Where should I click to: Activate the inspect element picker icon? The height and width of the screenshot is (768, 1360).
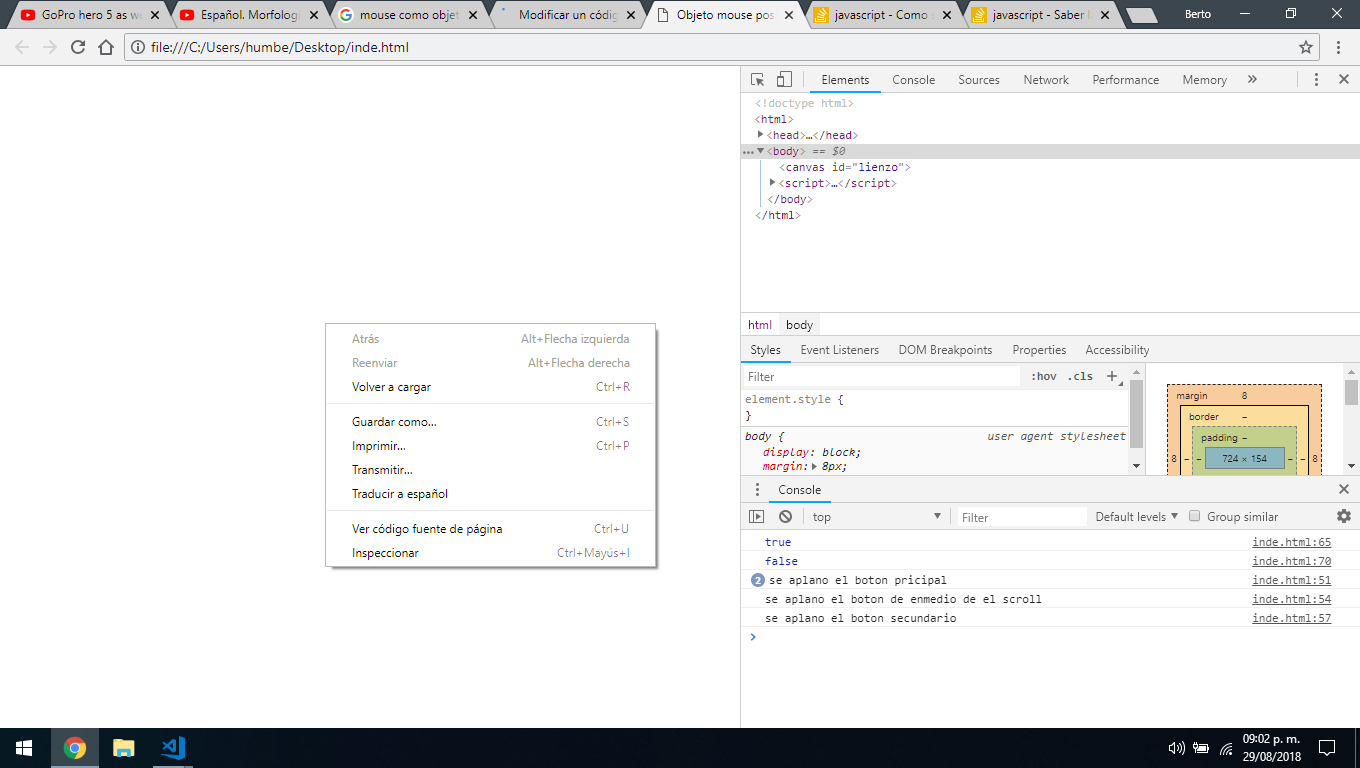coord(758,80)
